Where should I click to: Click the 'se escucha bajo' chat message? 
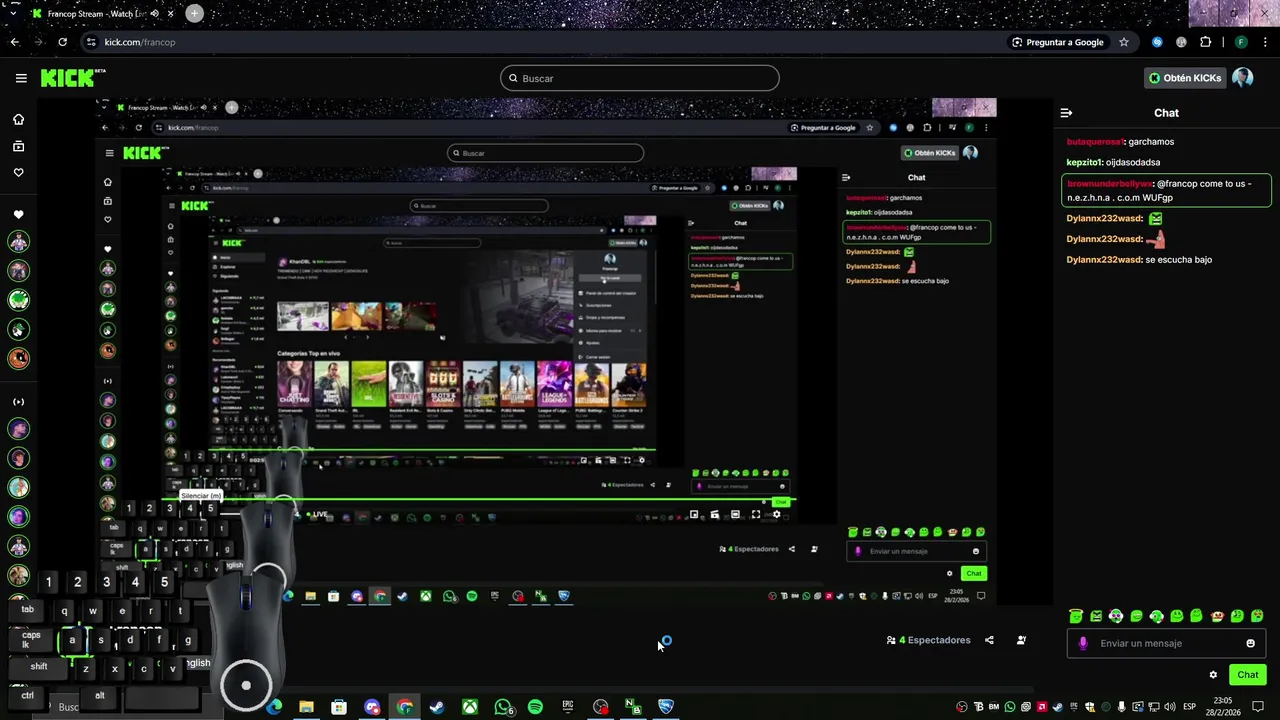(1178, 260)
